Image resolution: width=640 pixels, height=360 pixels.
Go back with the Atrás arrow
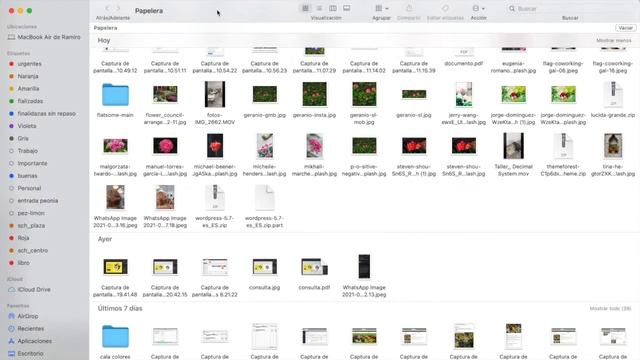[x=107, y=8]
